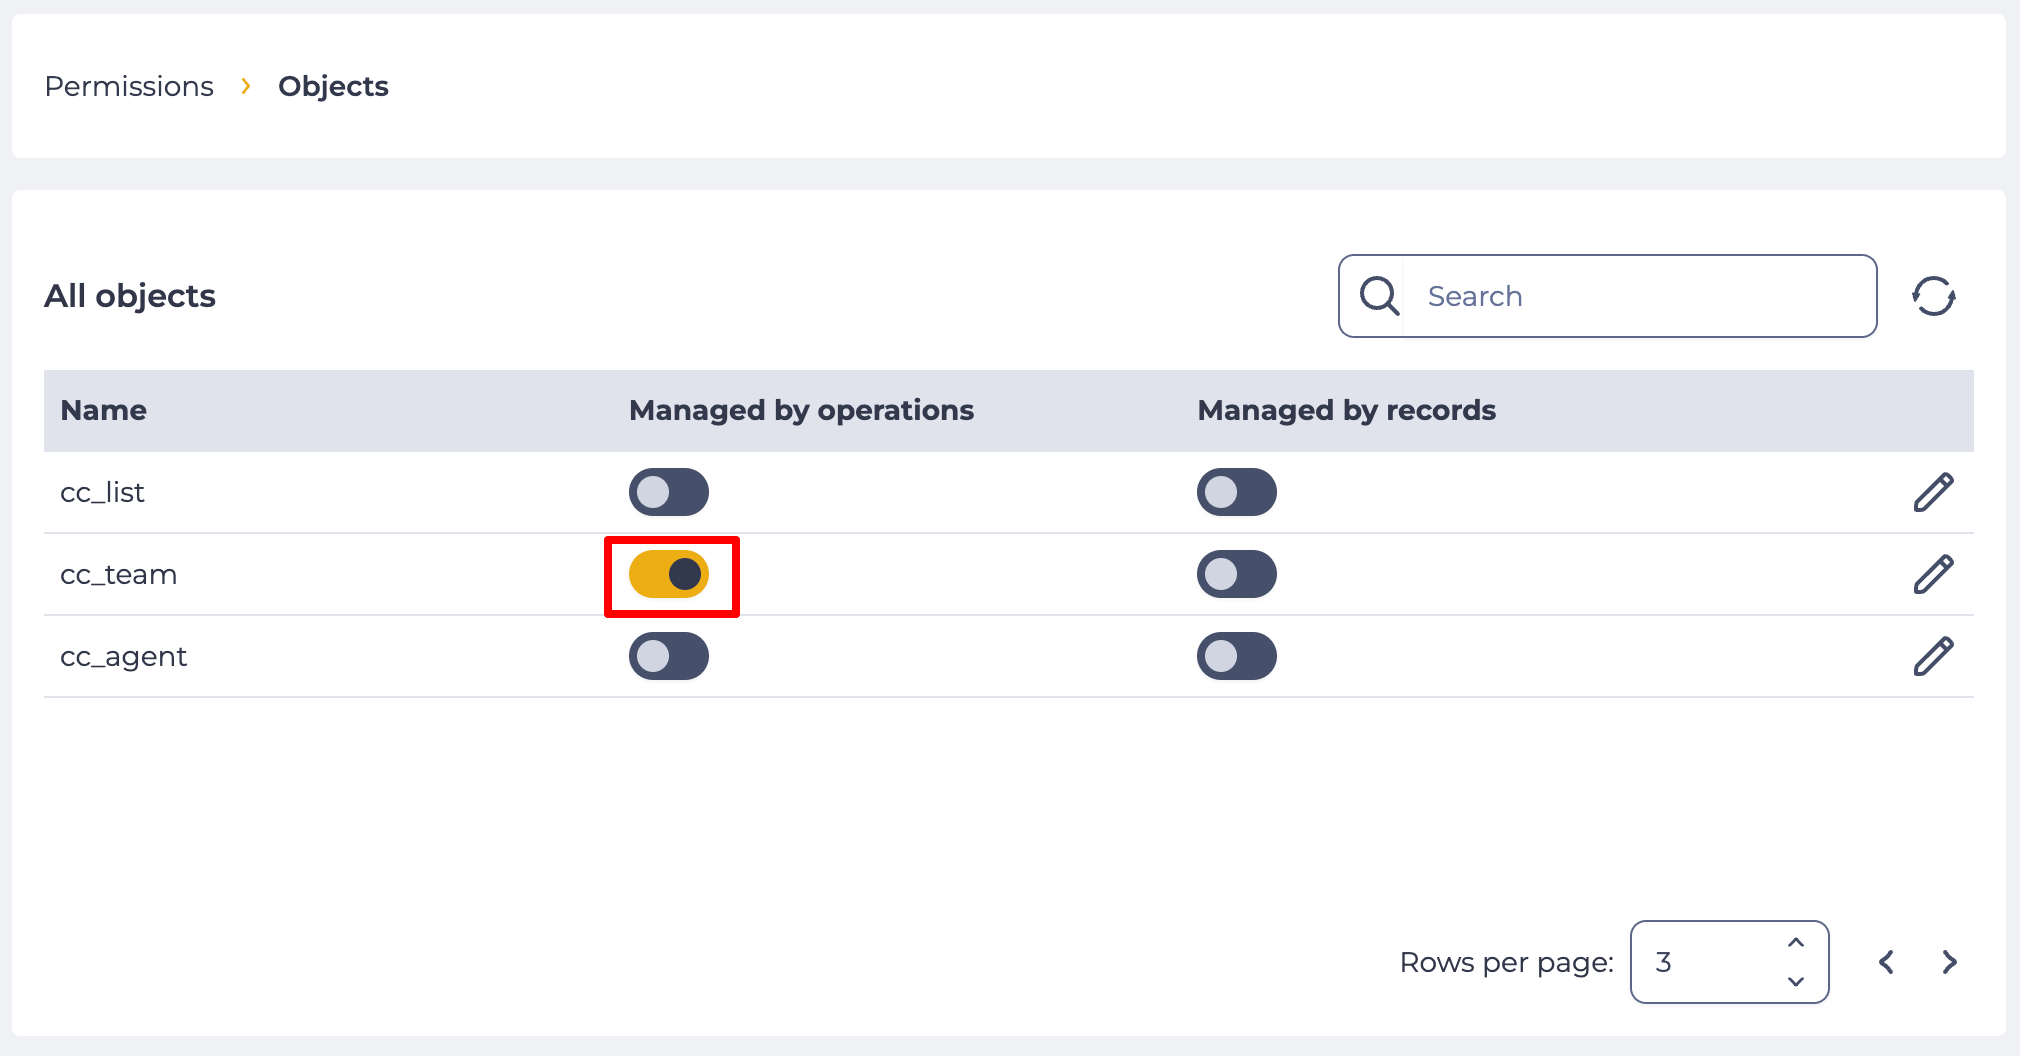Click the Managed by records column header
This screenshot has height=1056, width=2020.
1347,410
